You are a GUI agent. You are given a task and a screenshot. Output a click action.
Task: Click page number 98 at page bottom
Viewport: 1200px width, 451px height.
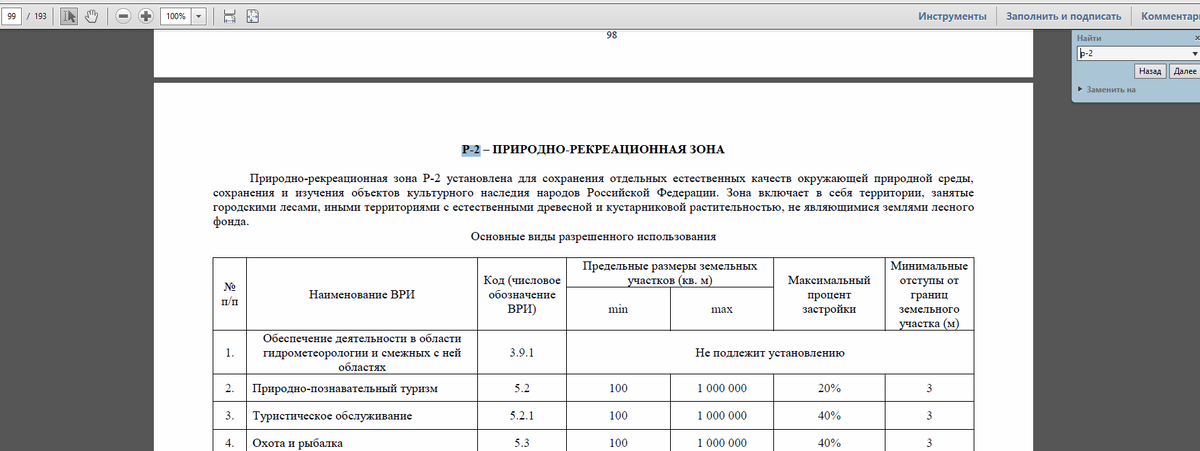tap(611, 36)
